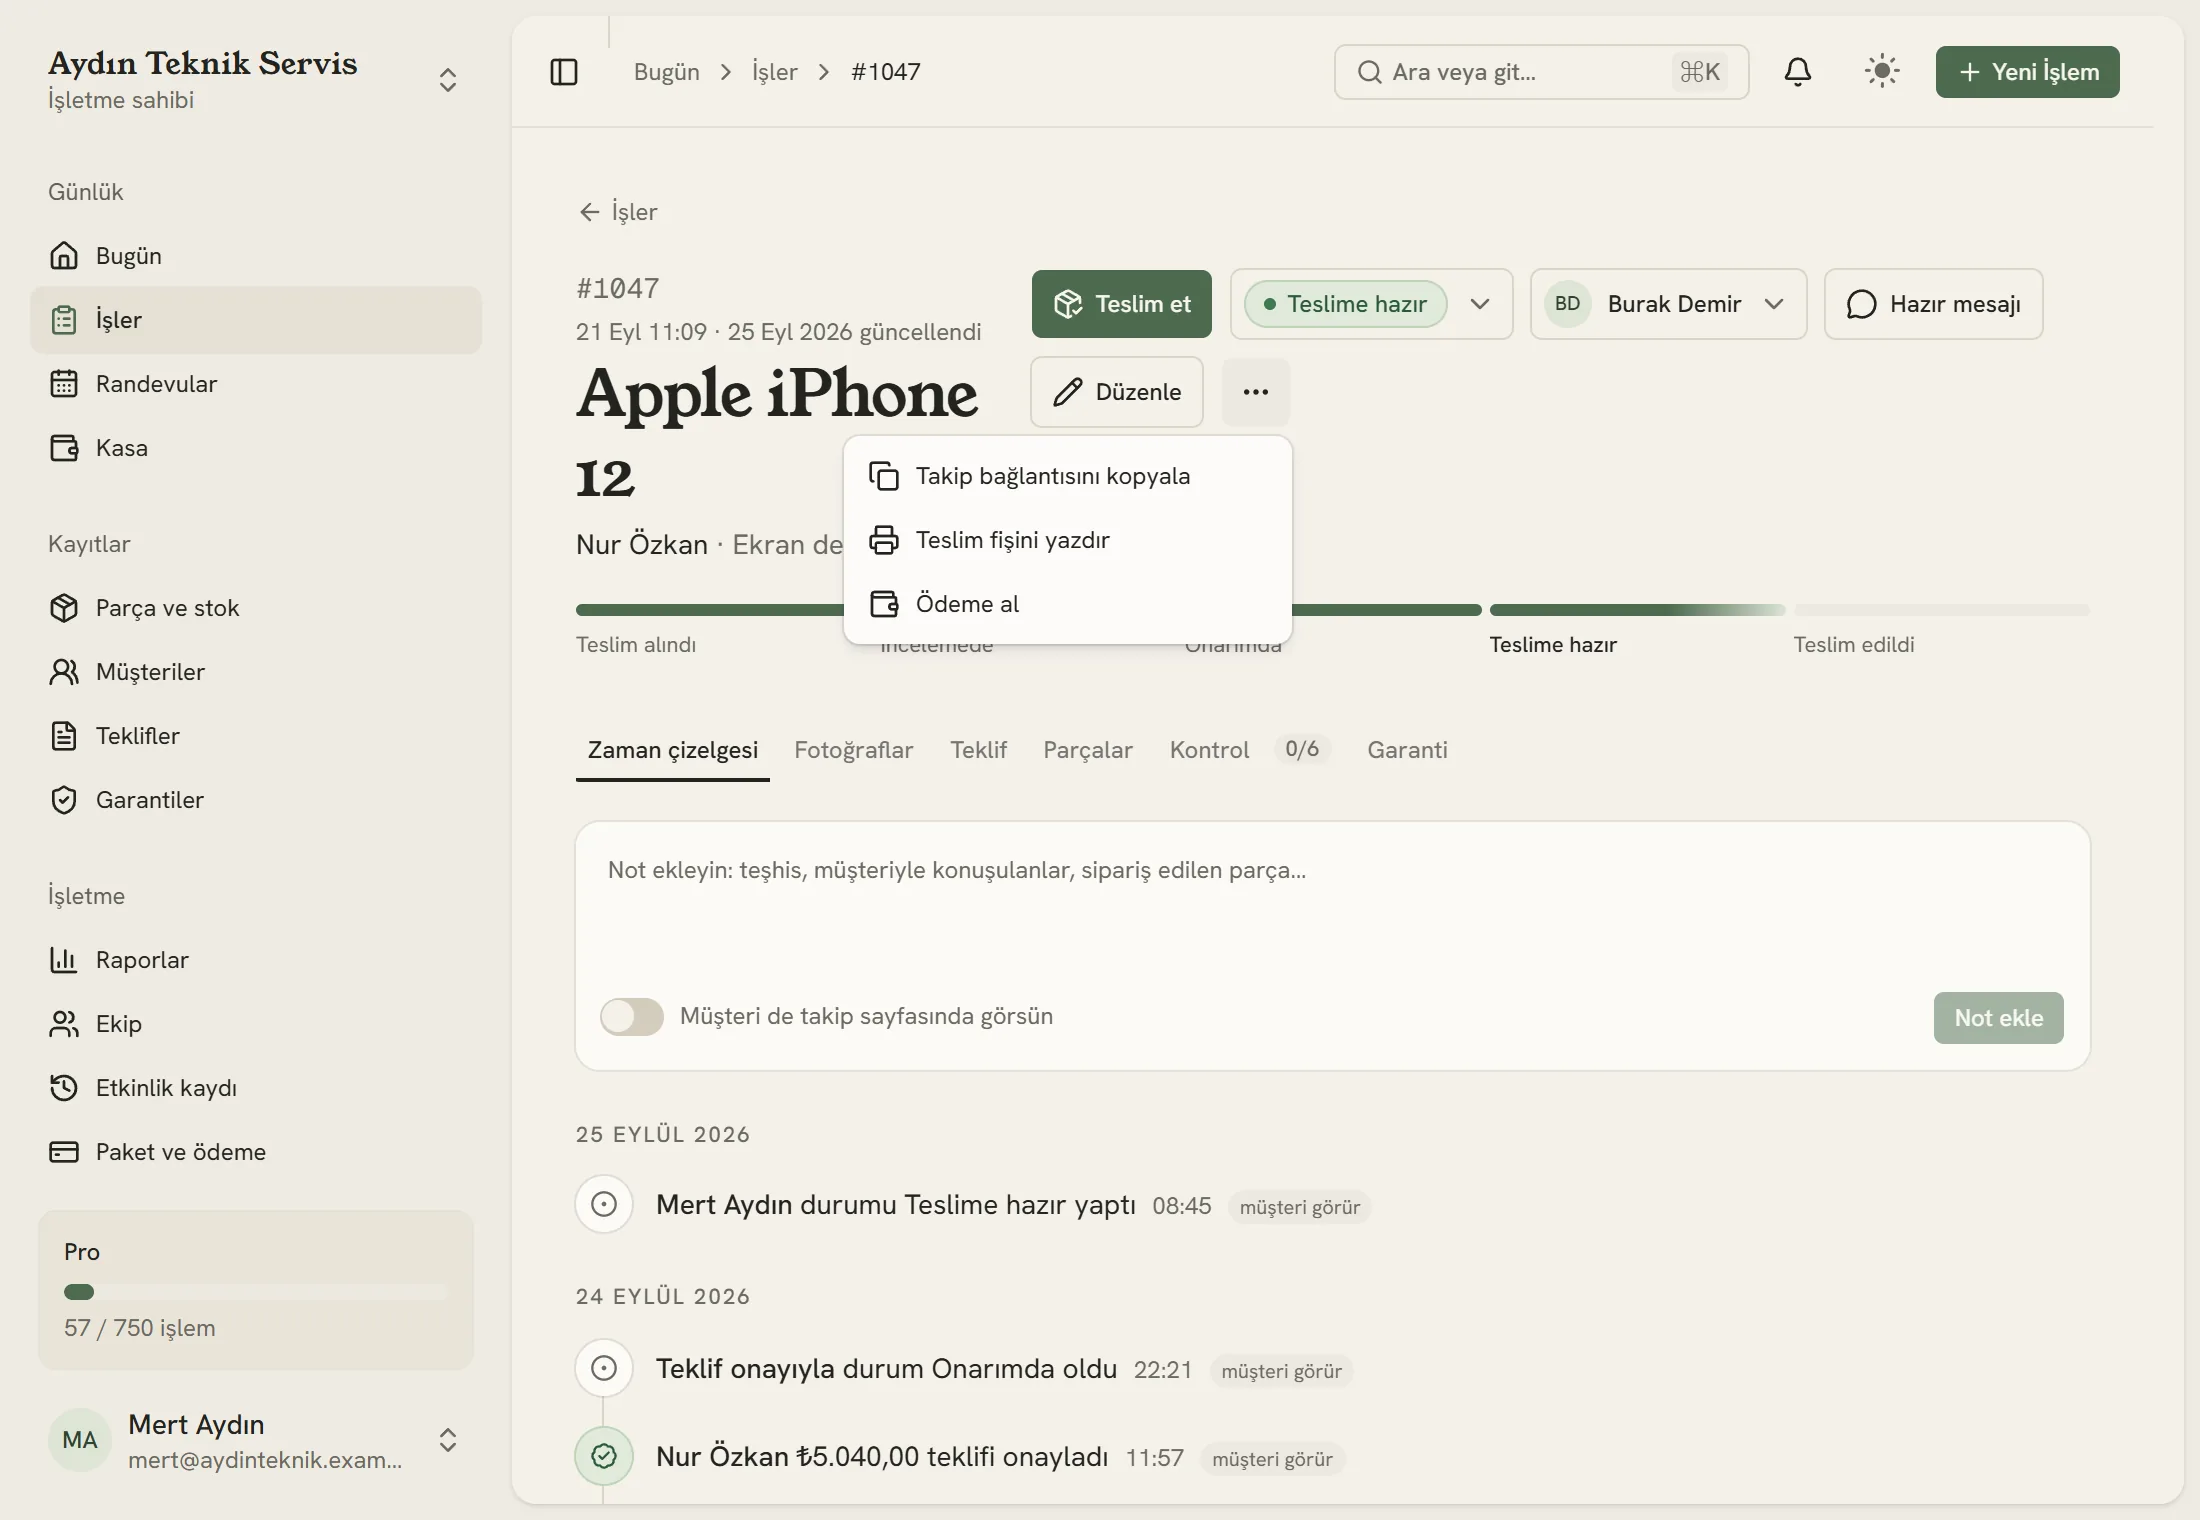2200x1520 pixels.
Task: Go to Randevular in sidebar
Action: coord(256,384)
